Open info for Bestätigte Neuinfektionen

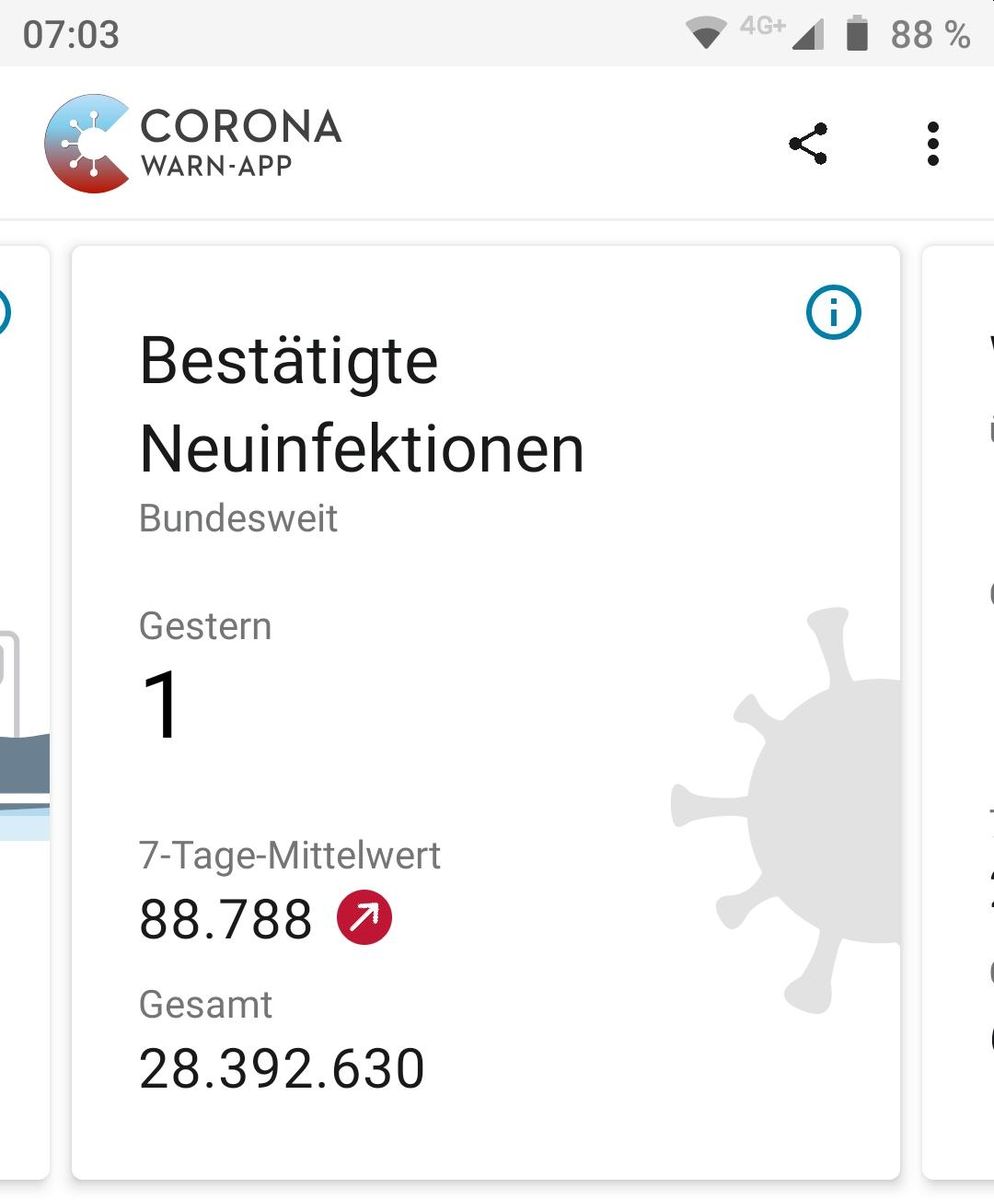click(x=832, y=313)
